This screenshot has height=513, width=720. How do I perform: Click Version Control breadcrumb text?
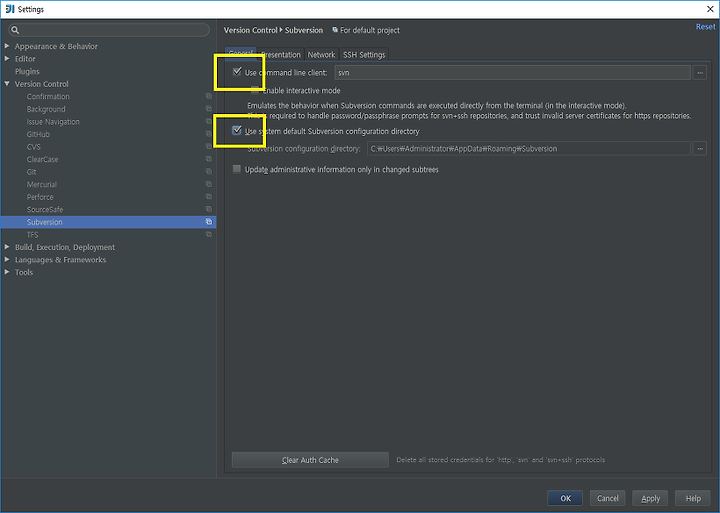tap(251, 30)
